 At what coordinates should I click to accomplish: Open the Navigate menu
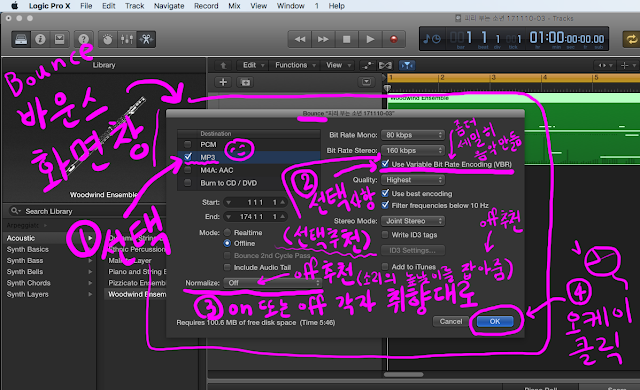coord(169,6)
